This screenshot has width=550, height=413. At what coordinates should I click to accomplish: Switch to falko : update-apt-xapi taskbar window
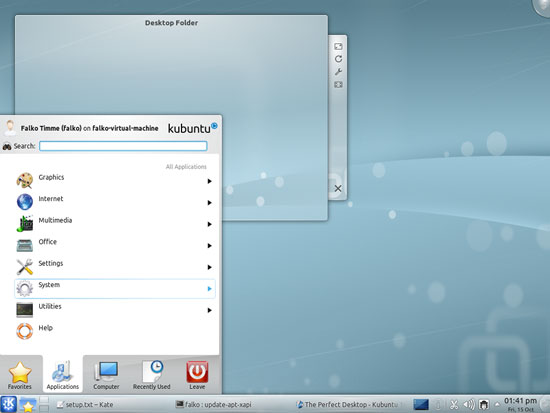tap(214, 405)
